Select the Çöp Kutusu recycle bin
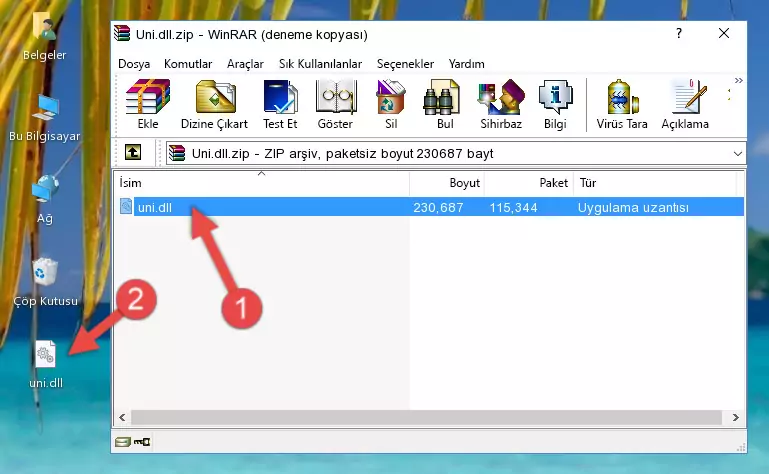The image size is (769, 474). [45, 283]
